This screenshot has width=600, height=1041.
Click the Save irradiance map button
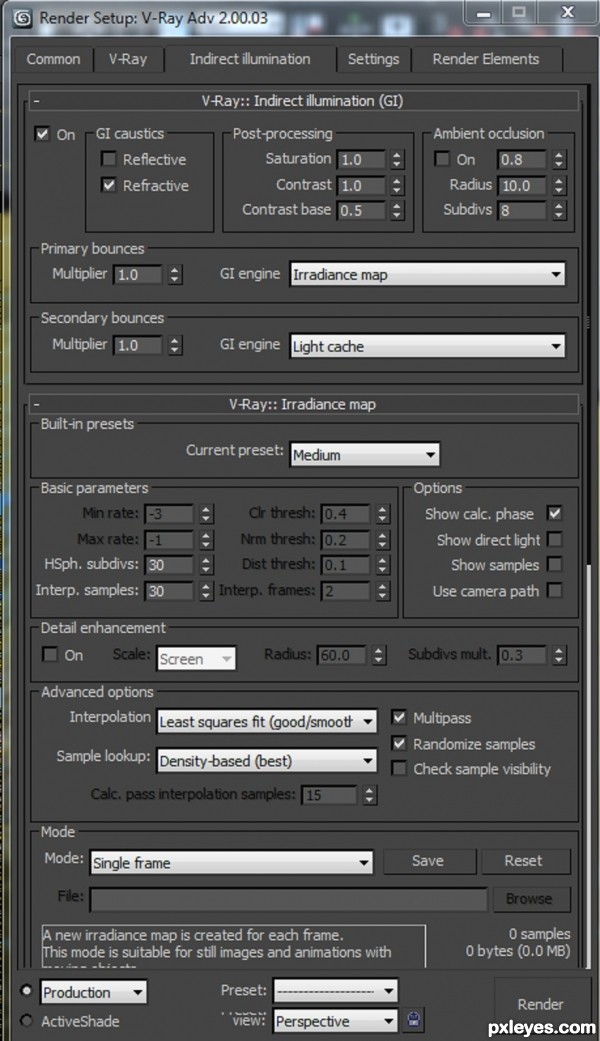429,861
